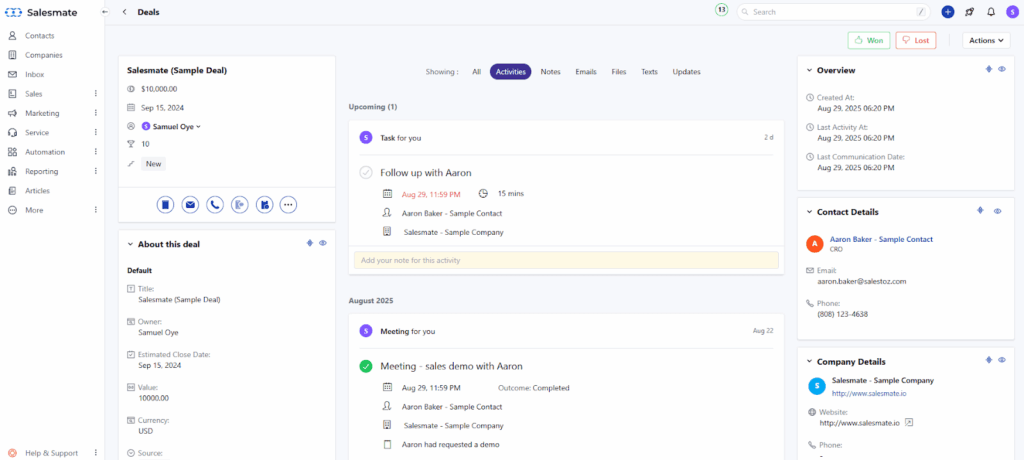Click the rocket icon in top bar

click(x=969, y=12)
